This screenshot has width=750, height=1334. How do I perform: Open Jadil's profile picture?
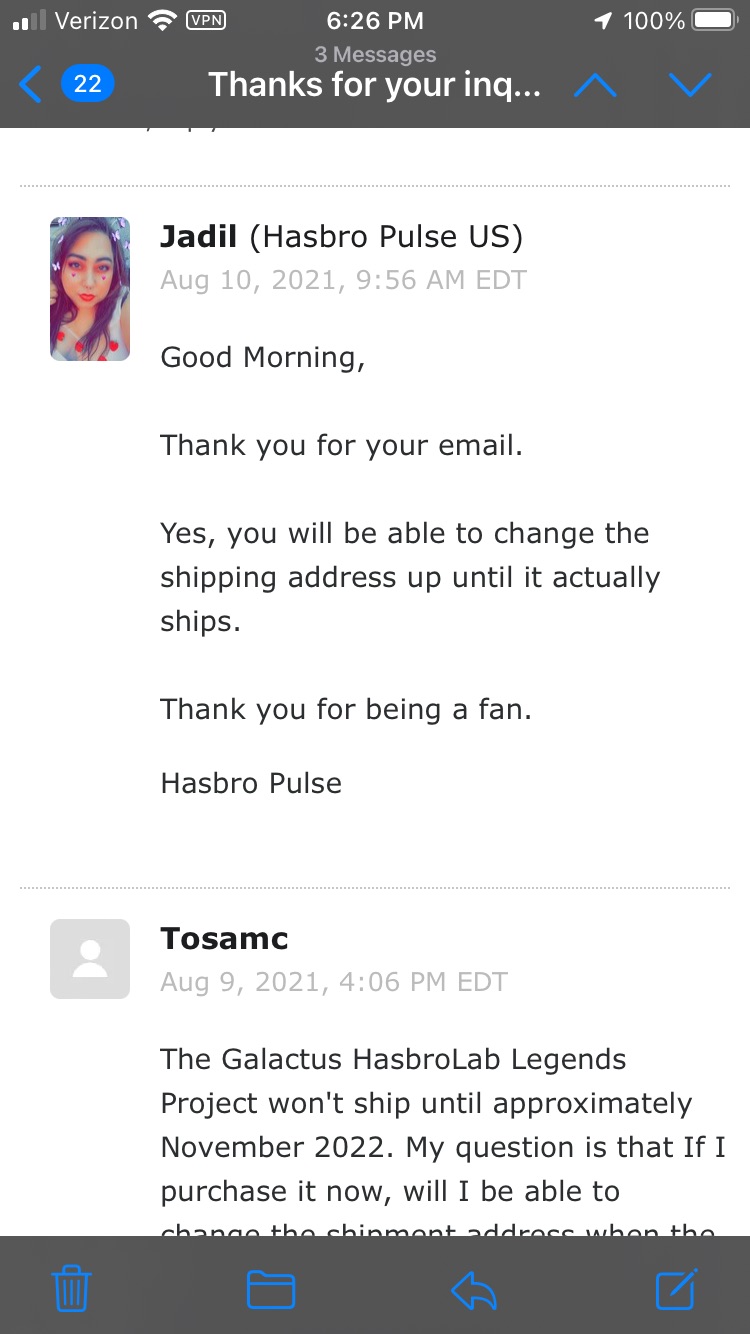tap(90, 289)
